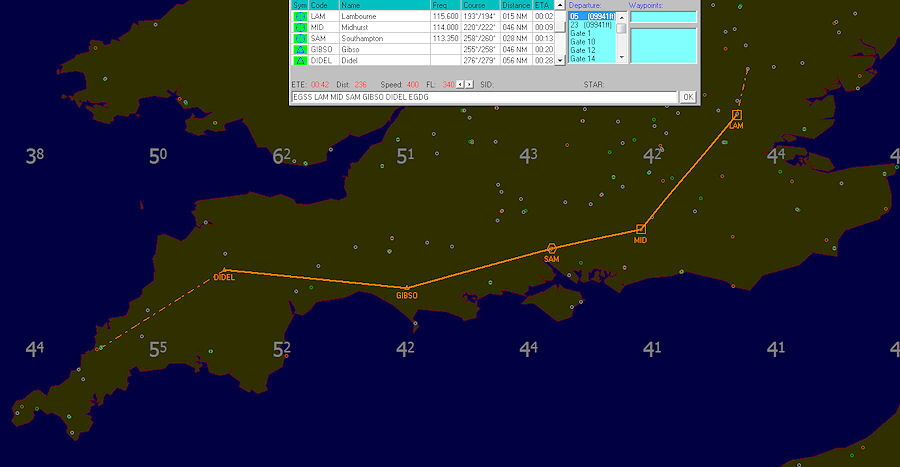This screenshot has width=900, height=467.
Task: Select Gate 10 in the Departure list
Action: 582,42
